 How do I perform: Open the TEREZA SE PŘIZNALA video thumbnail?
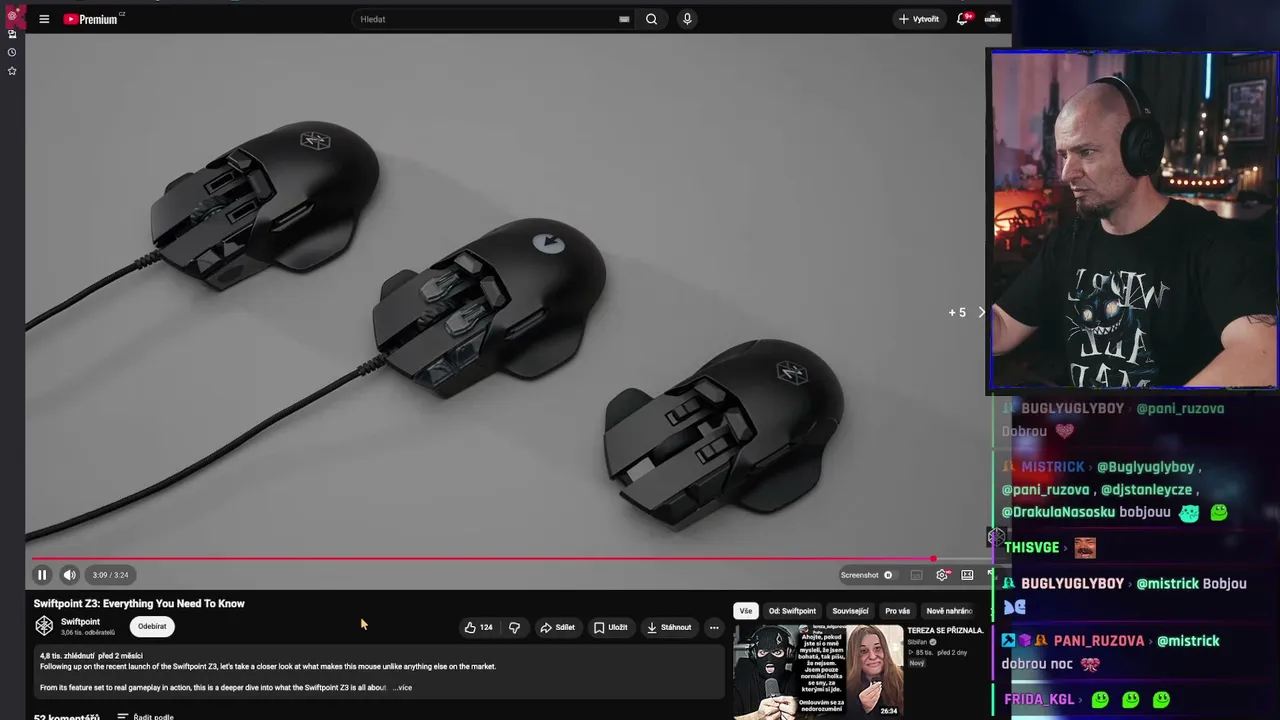(x=818, y=672)
